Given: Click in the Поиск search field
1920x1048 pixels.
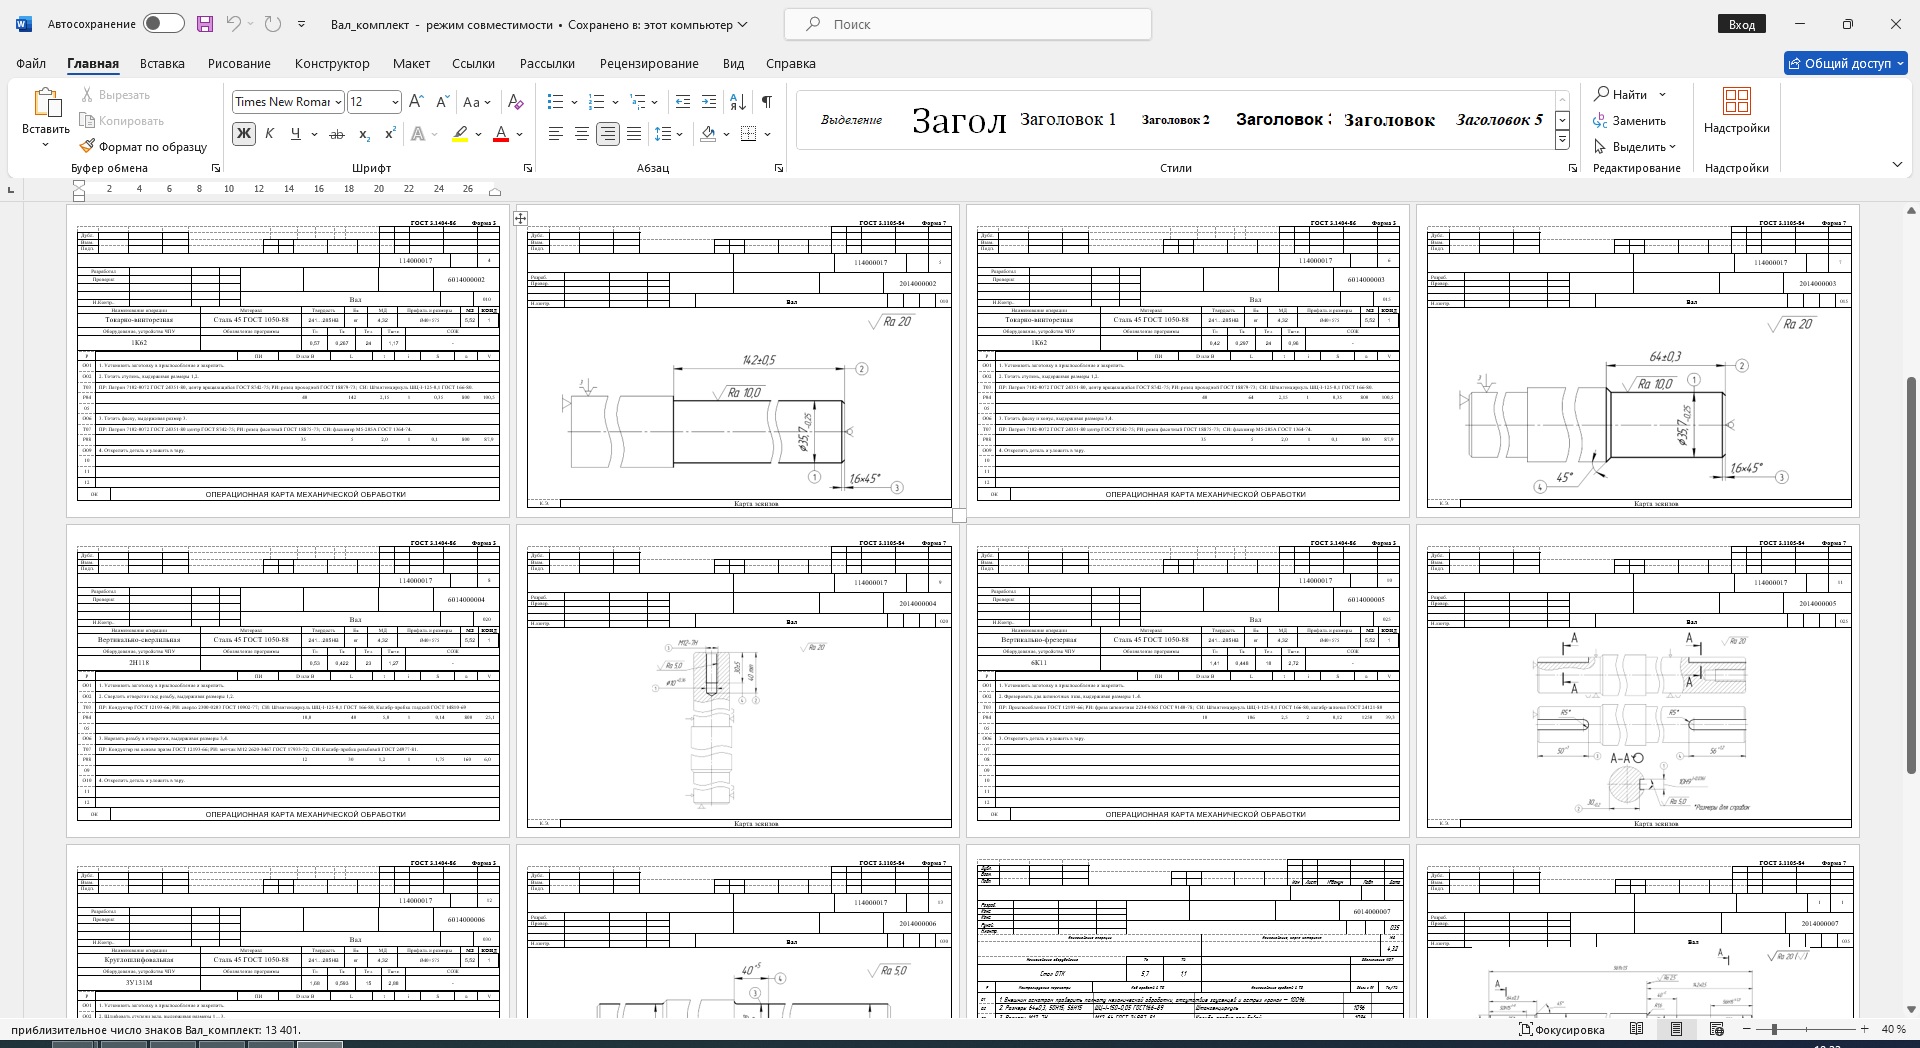Looking at the screenshot, I should pyautogui.click(x=967, y=24).
